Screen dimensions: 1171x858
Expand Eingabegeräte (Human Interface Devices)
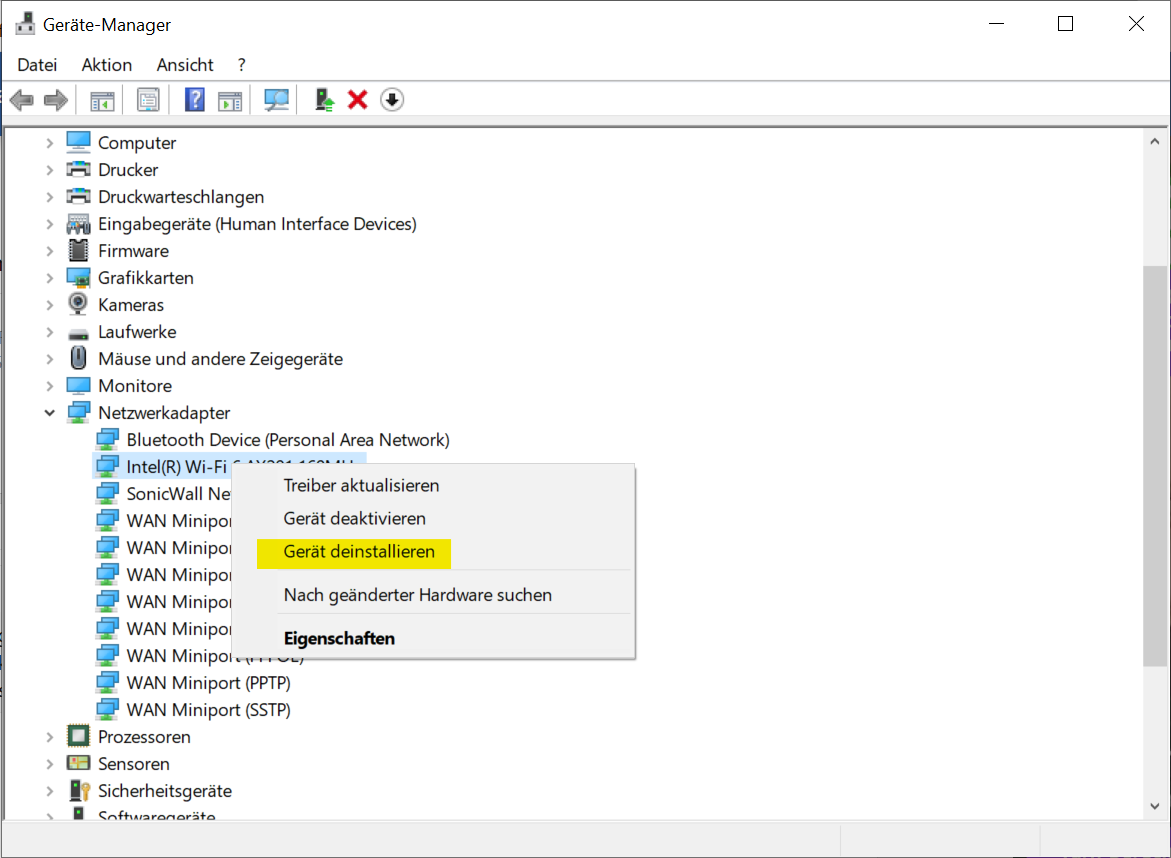point(49,224)
